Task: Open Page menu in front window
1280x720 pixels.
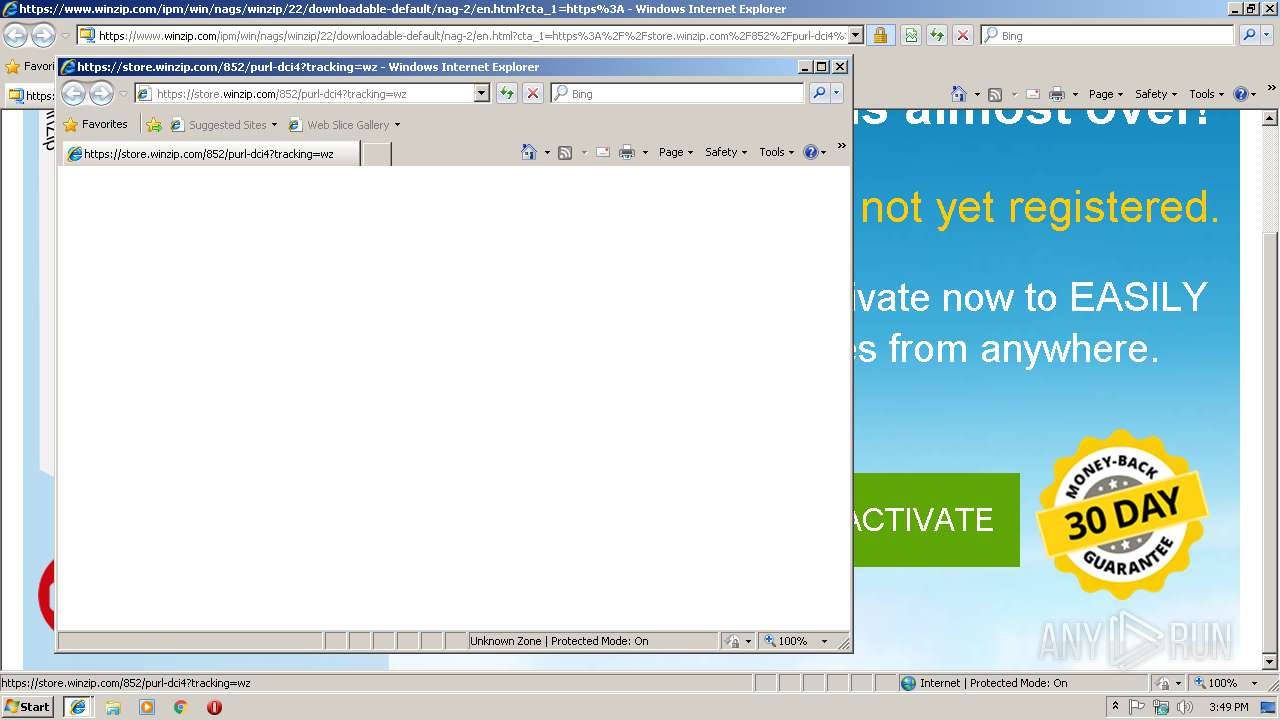Action: (x=676, y=152)
